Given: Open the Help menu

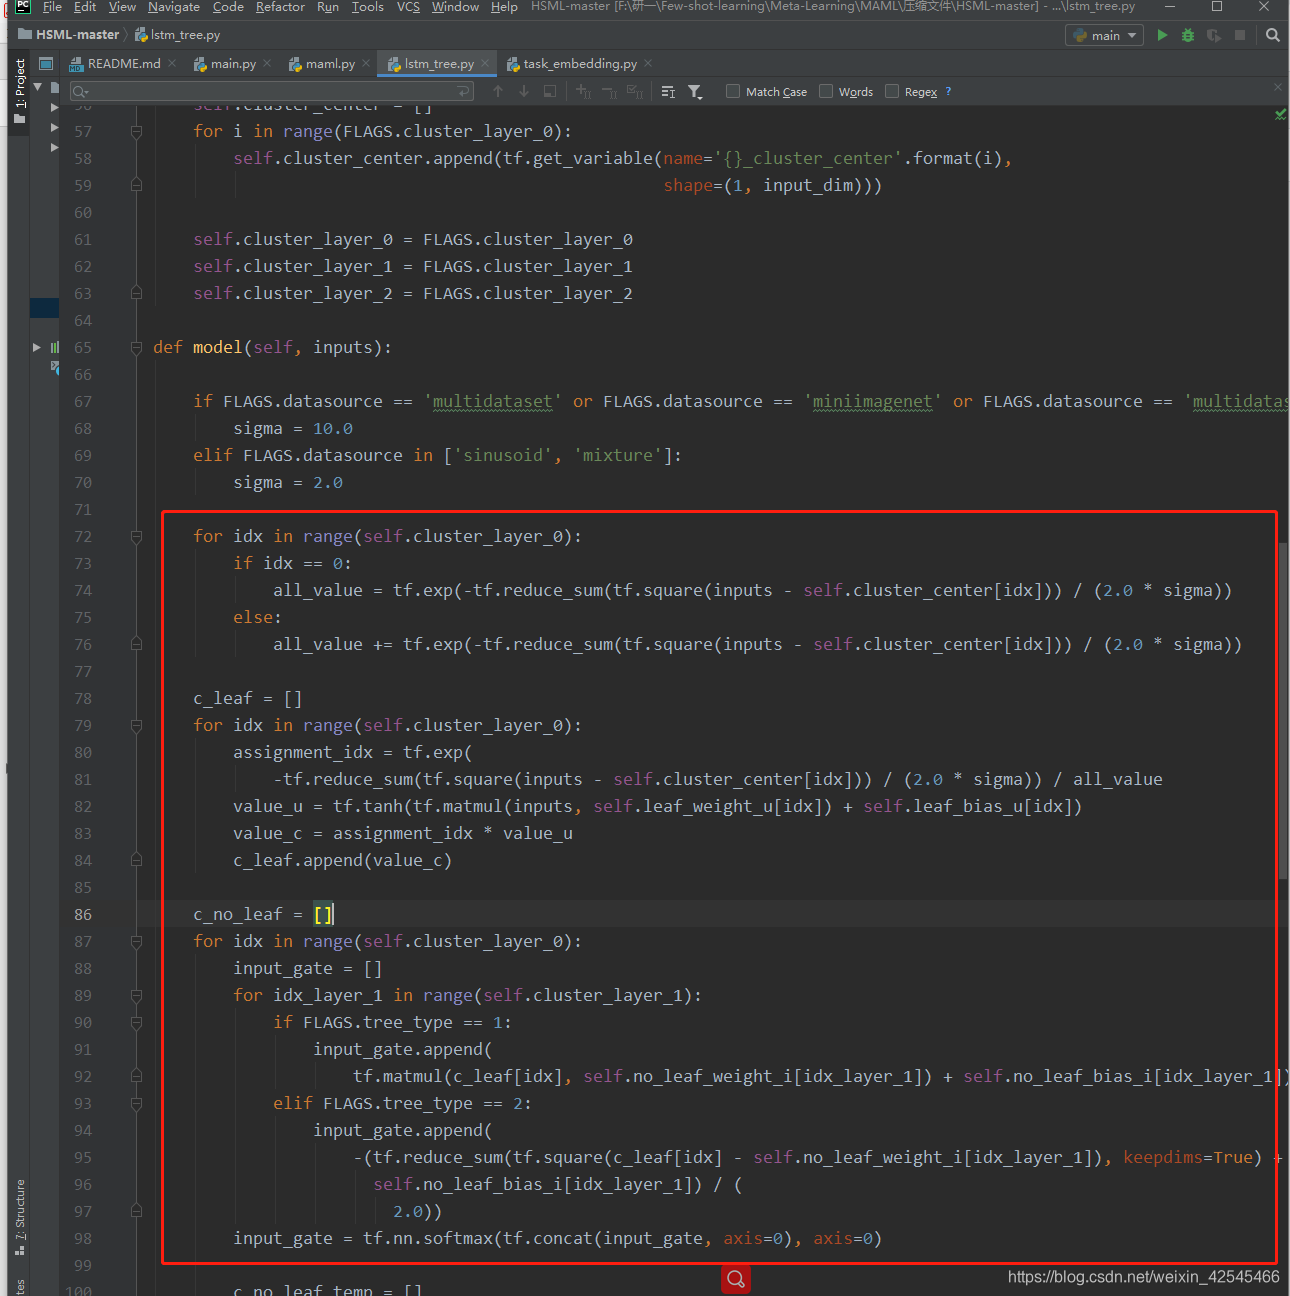Looking at the screenshot, I should coord(504,7).
